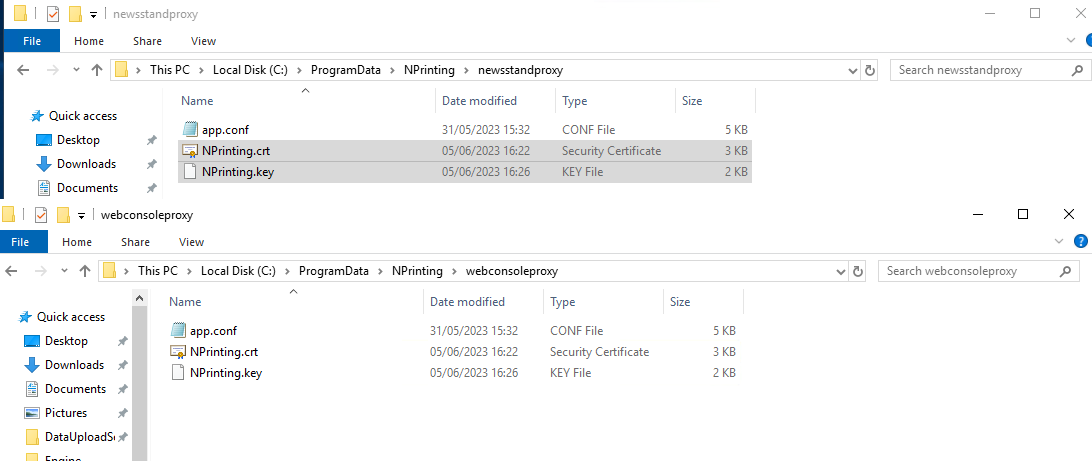This screenshot has height=461, width=1092.
Task: Select NPrinting.crt certificate icon in webconsoleproxy window
Action: 178,352
